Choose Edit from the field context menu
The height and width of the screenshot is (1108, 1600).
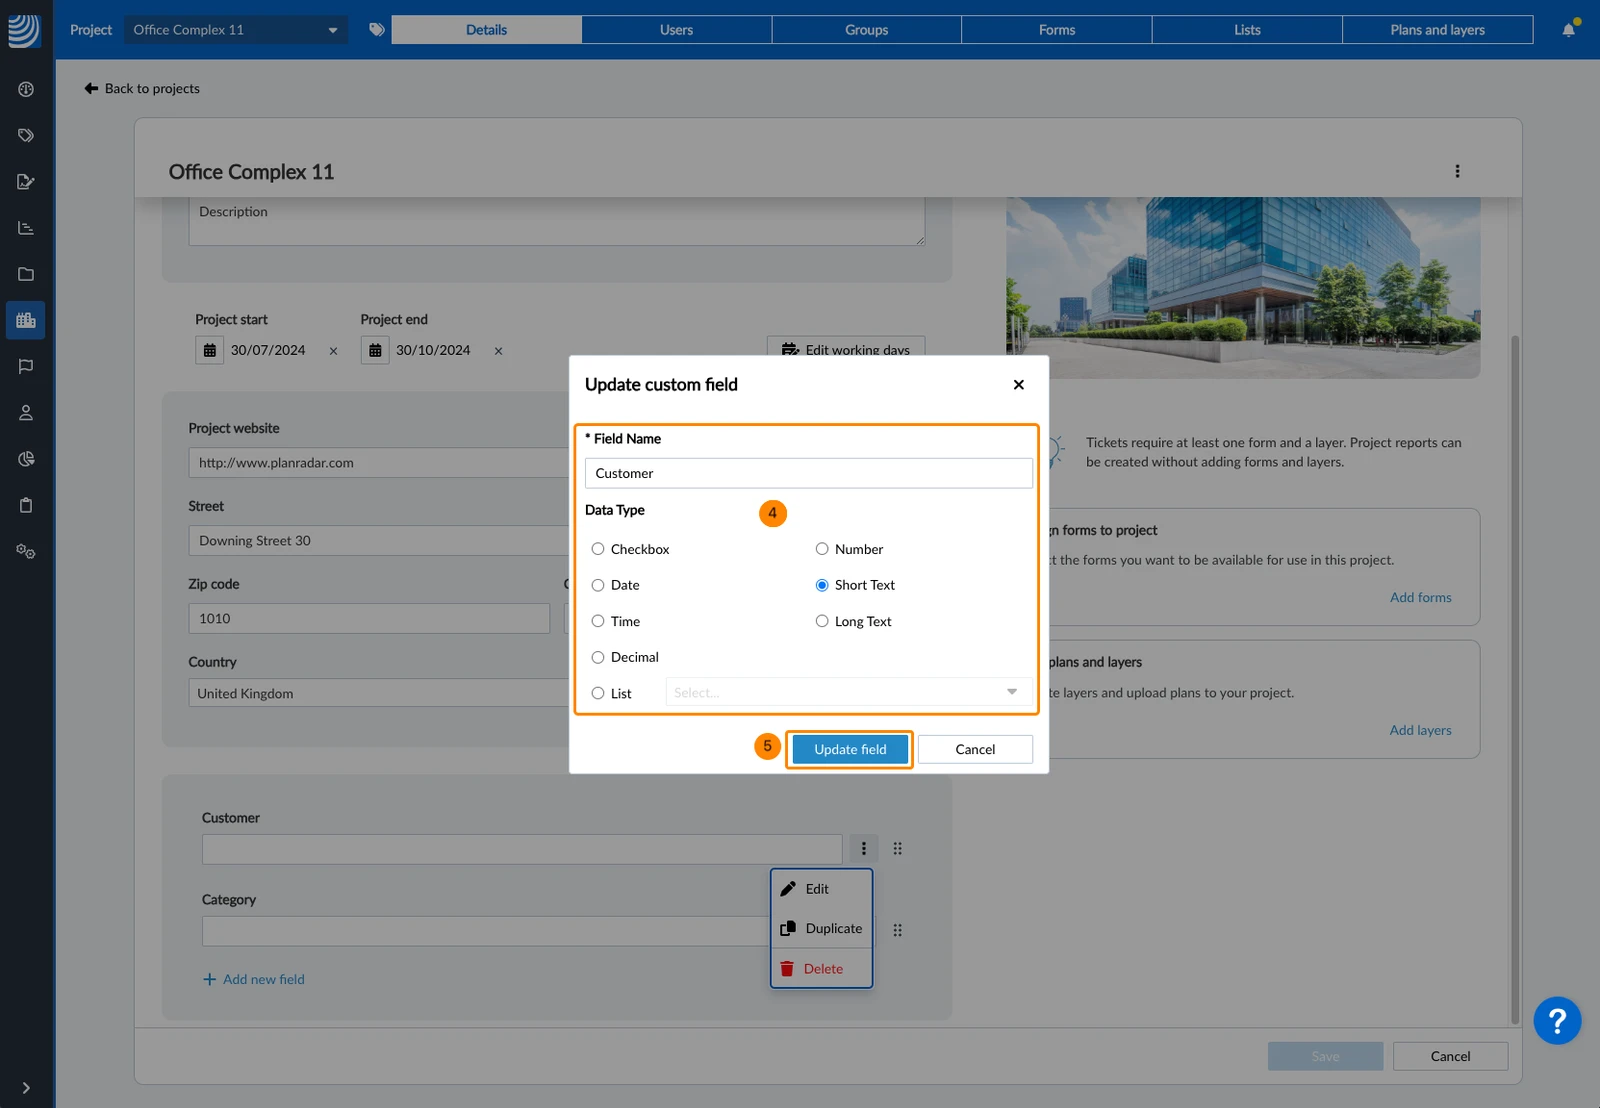coord(822,889)
